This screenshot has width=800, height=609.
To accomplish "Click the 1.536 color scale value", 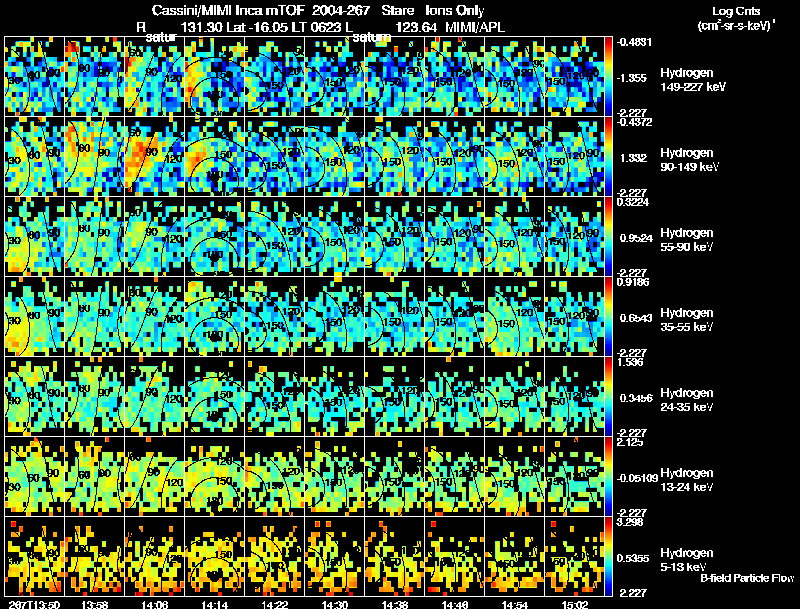I will coord(630,362).
